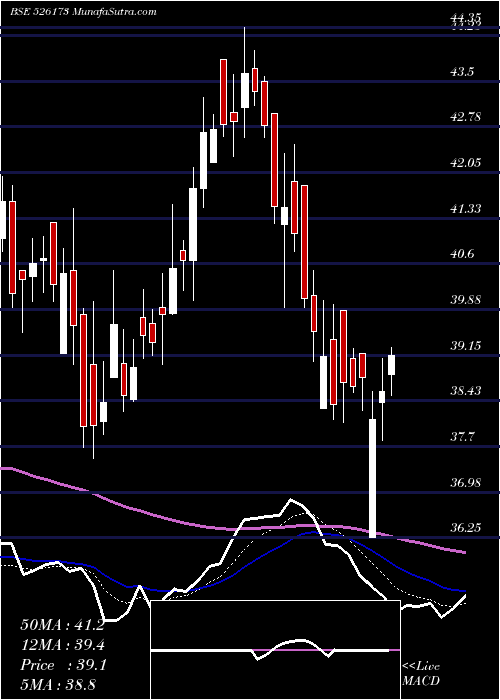The image size is (500, 700).
Task: Click the MACD inset chart box
Action: (275, 650)
